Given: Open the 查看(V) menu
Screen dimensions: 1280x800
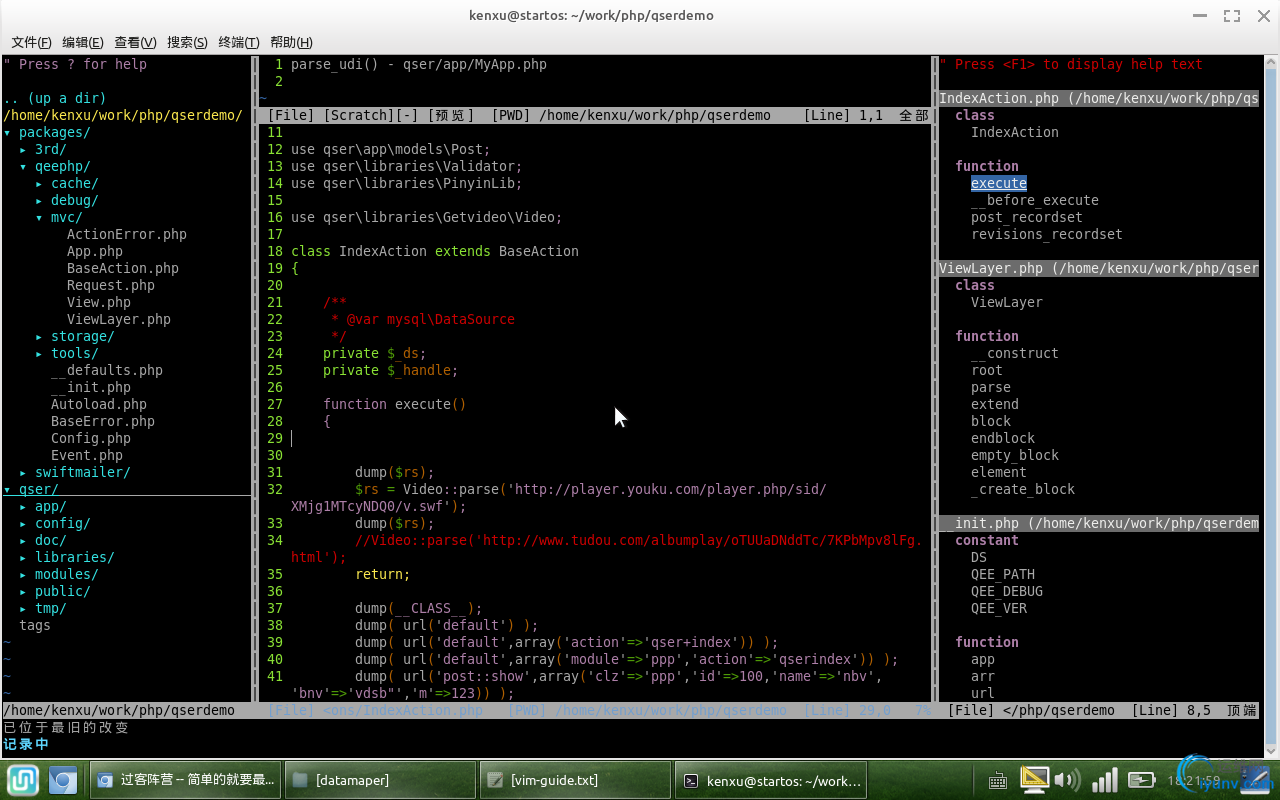Looking at the screenshot, I should tap(135, 42).
